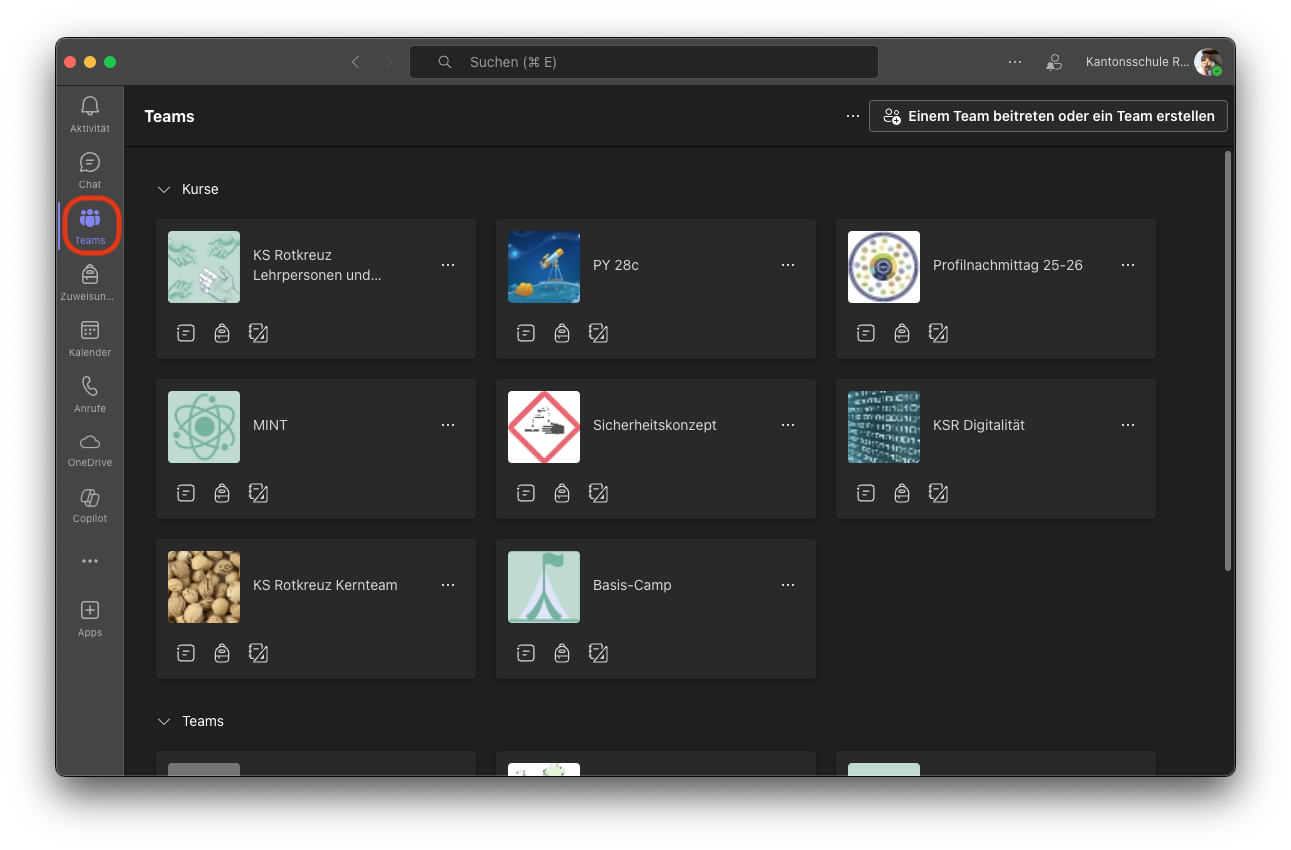Open the Apps store icon
Image resolution: width=1291 pixels, height=850 pixels.
point(90,618)
